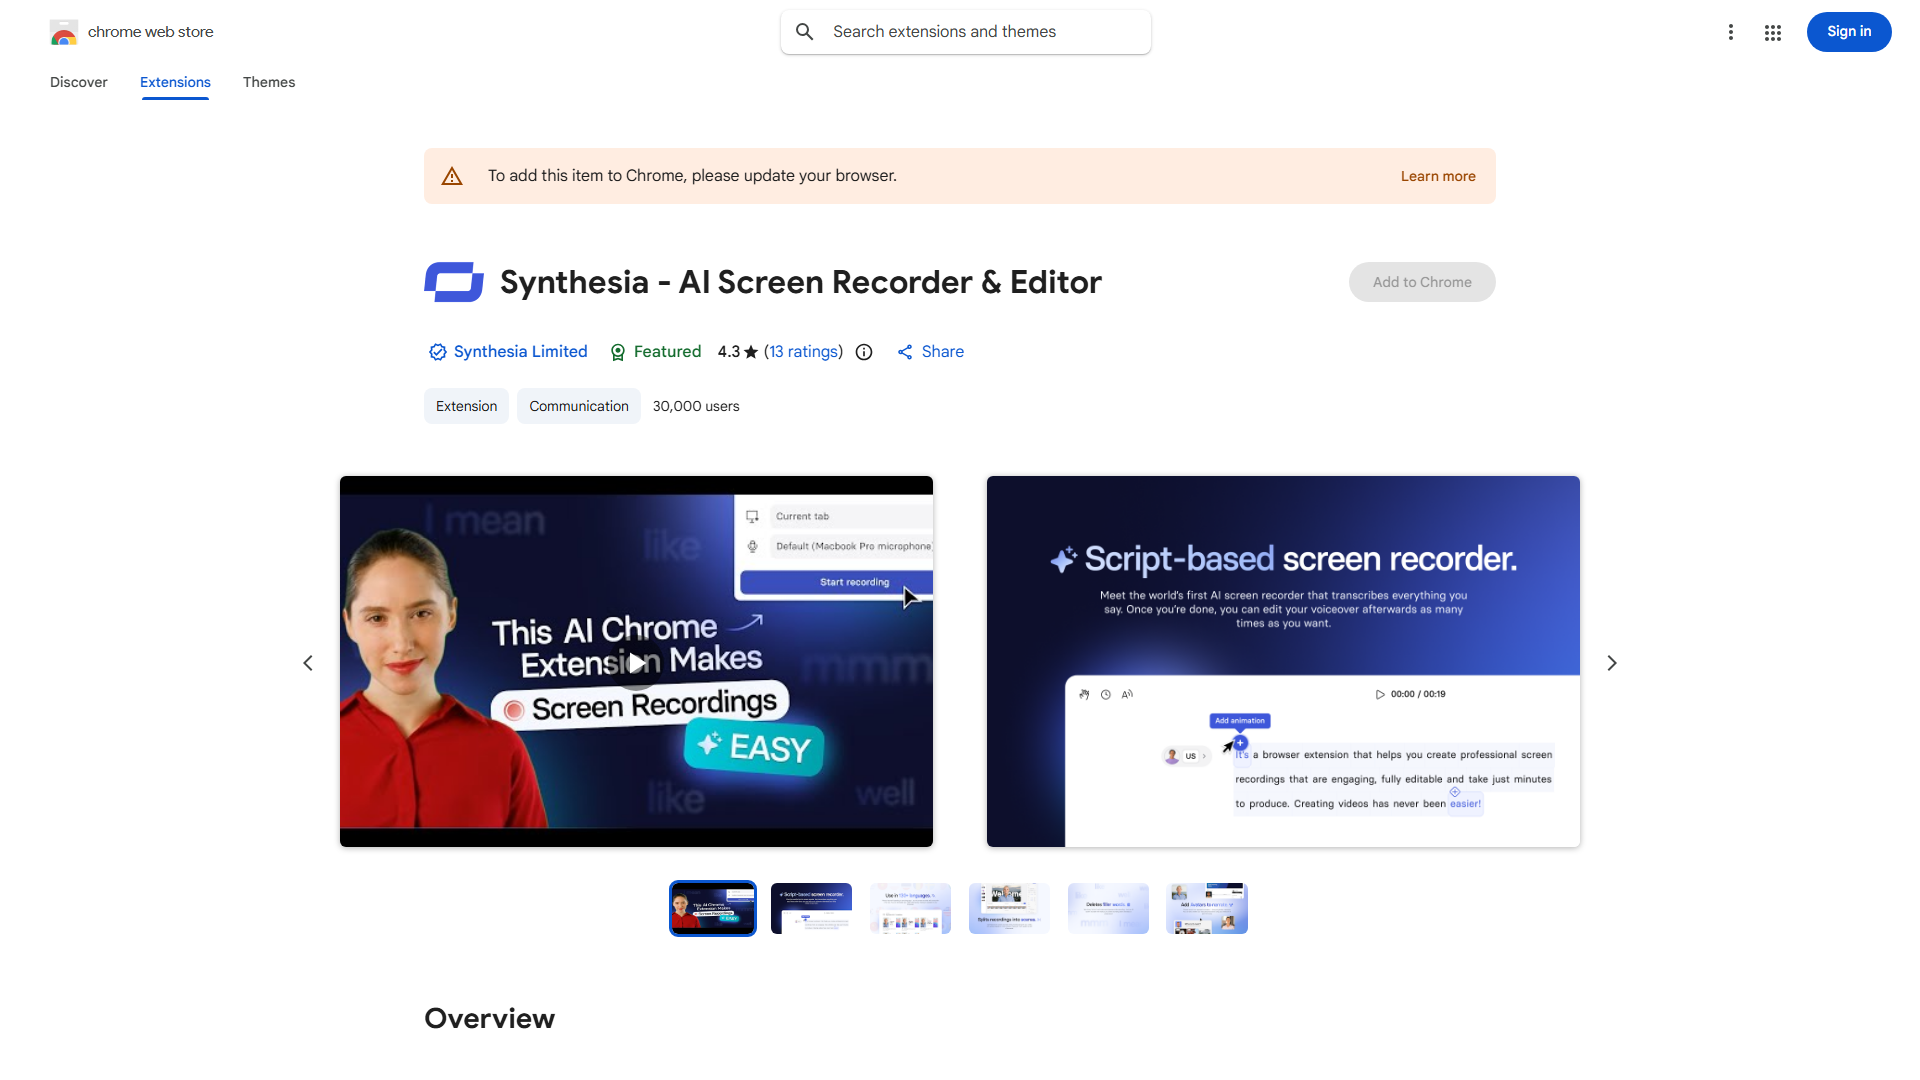
Task: Open the Learn more link in the banner
Action: [1437, 175]
